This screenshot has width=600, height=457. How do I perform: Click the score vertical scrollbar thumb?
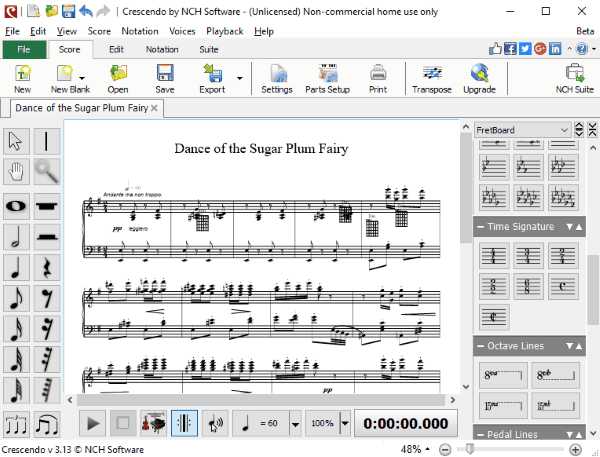coord(466,188)
